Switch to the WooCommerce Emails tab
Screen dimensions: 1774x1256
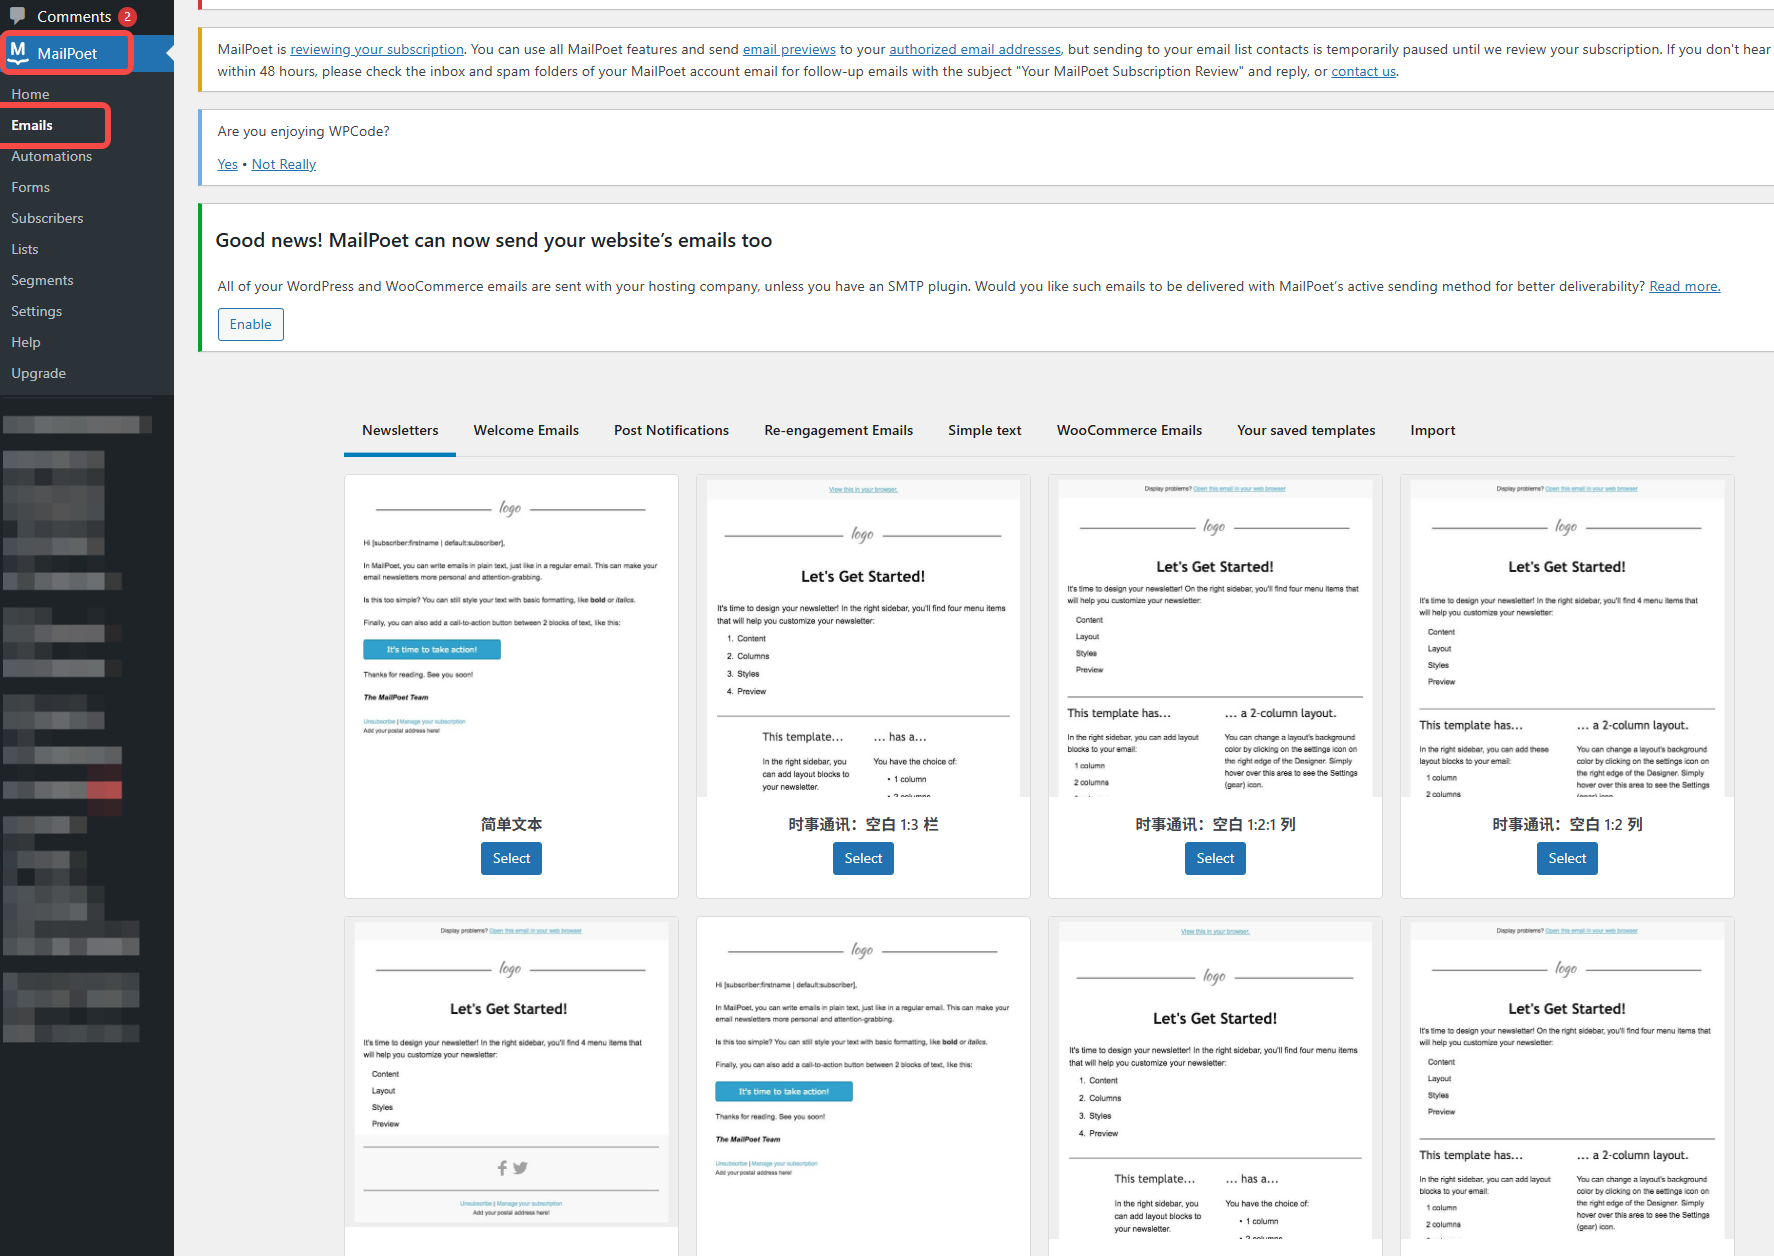(1129, 430)
